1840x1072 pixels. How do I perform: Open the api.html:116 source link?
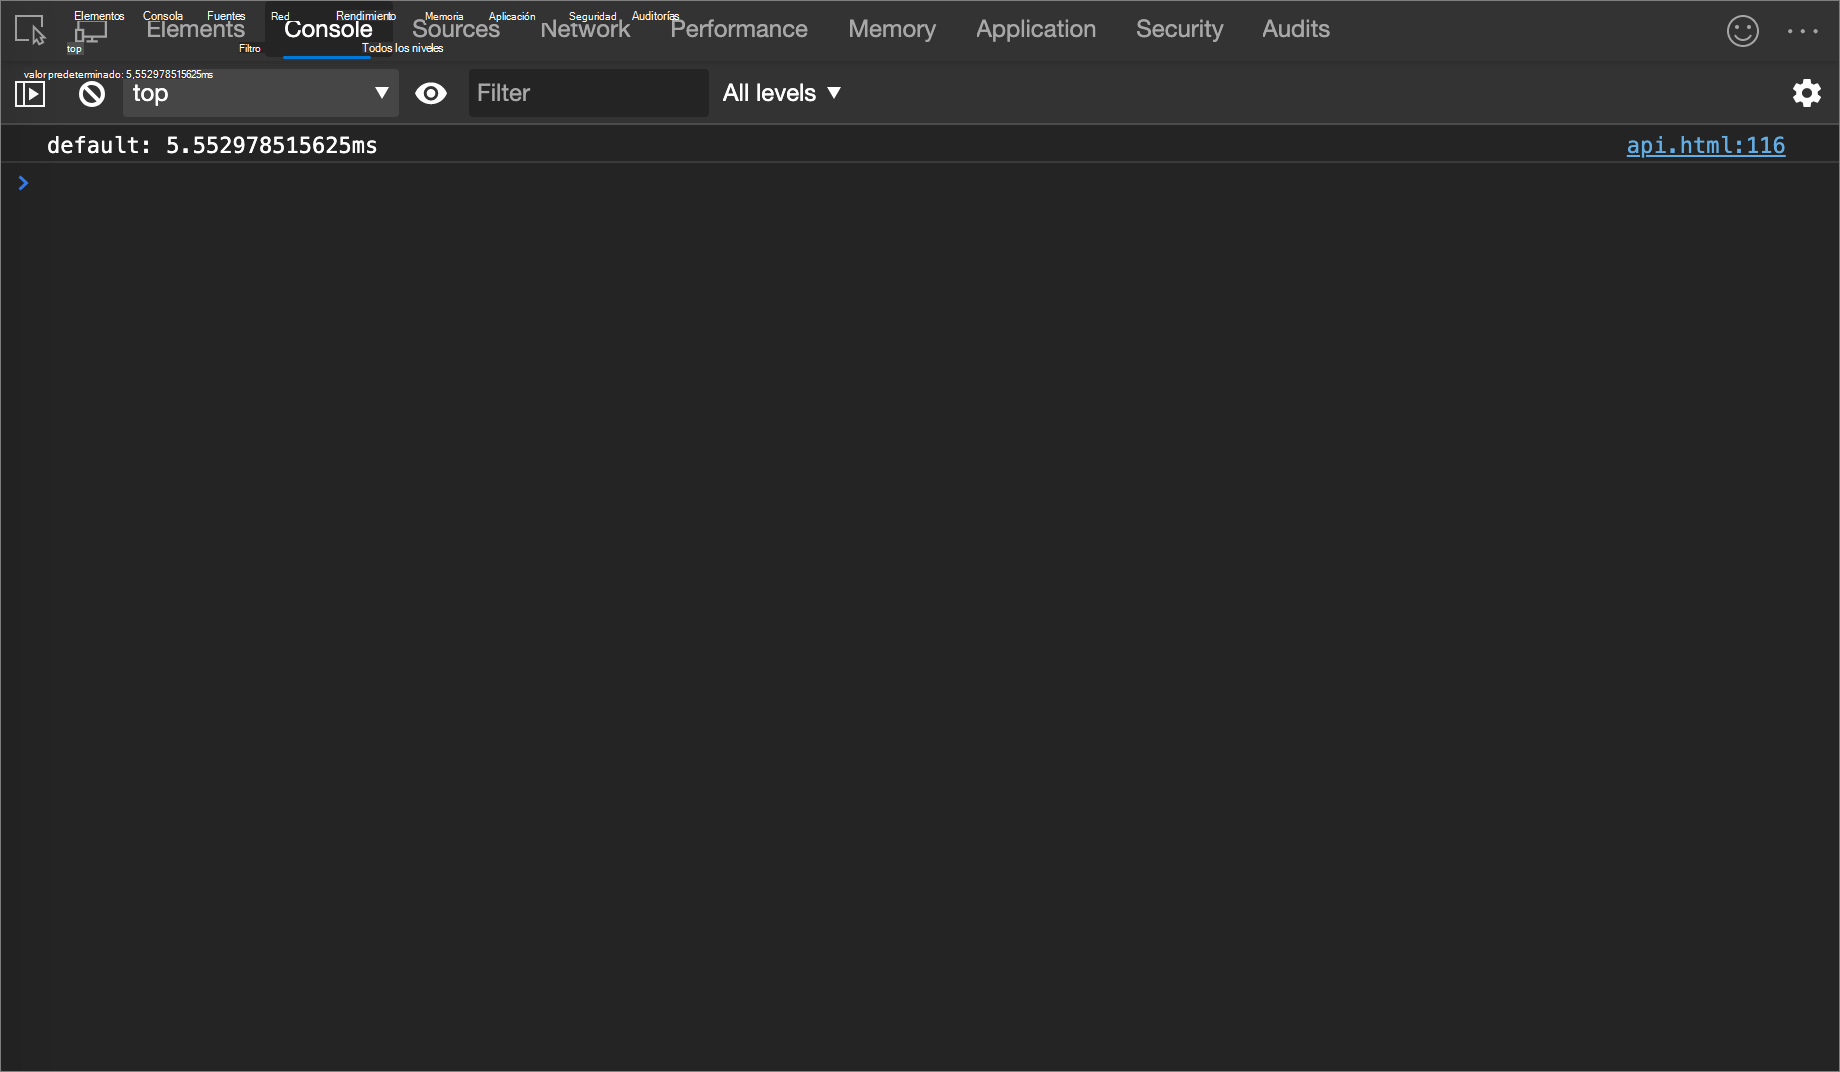[1705, 145]
